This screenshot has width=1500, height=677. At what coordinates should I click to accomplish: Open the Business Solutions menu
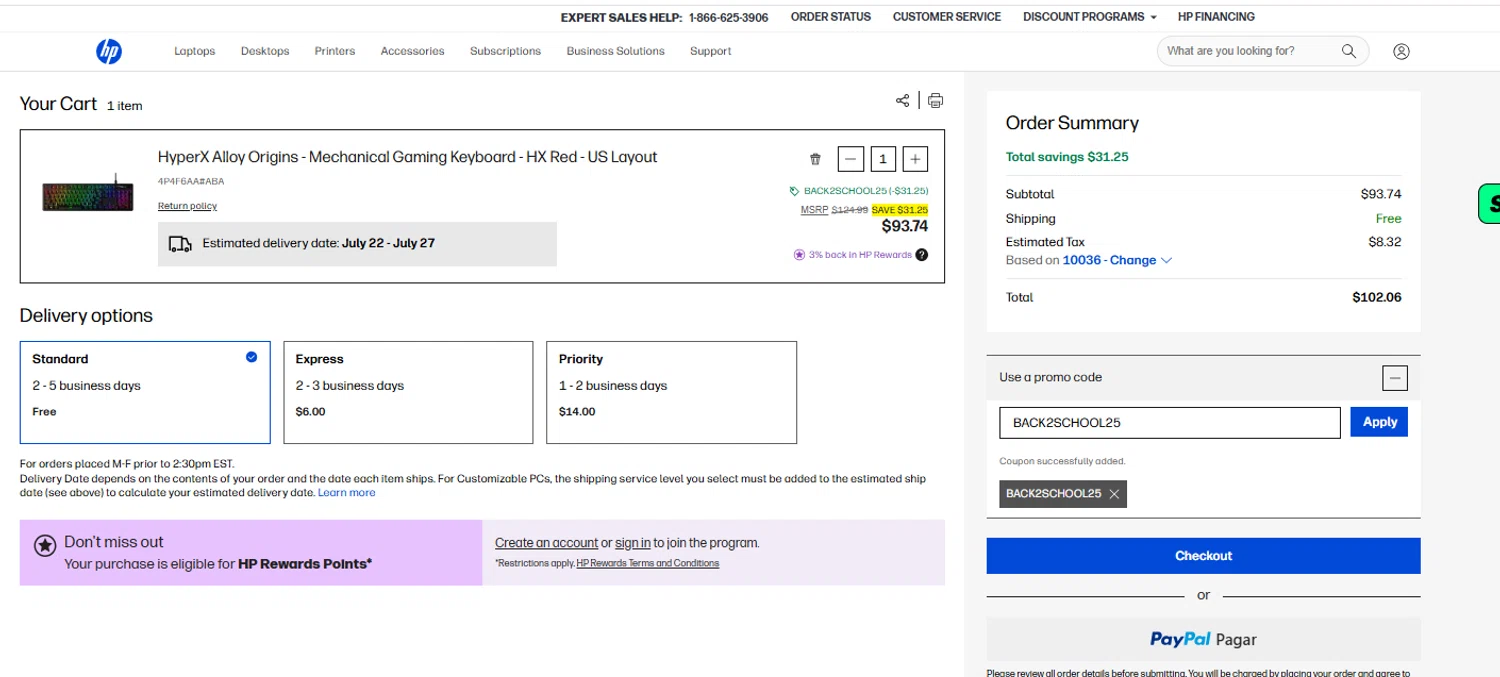click(x=615, y=51)
